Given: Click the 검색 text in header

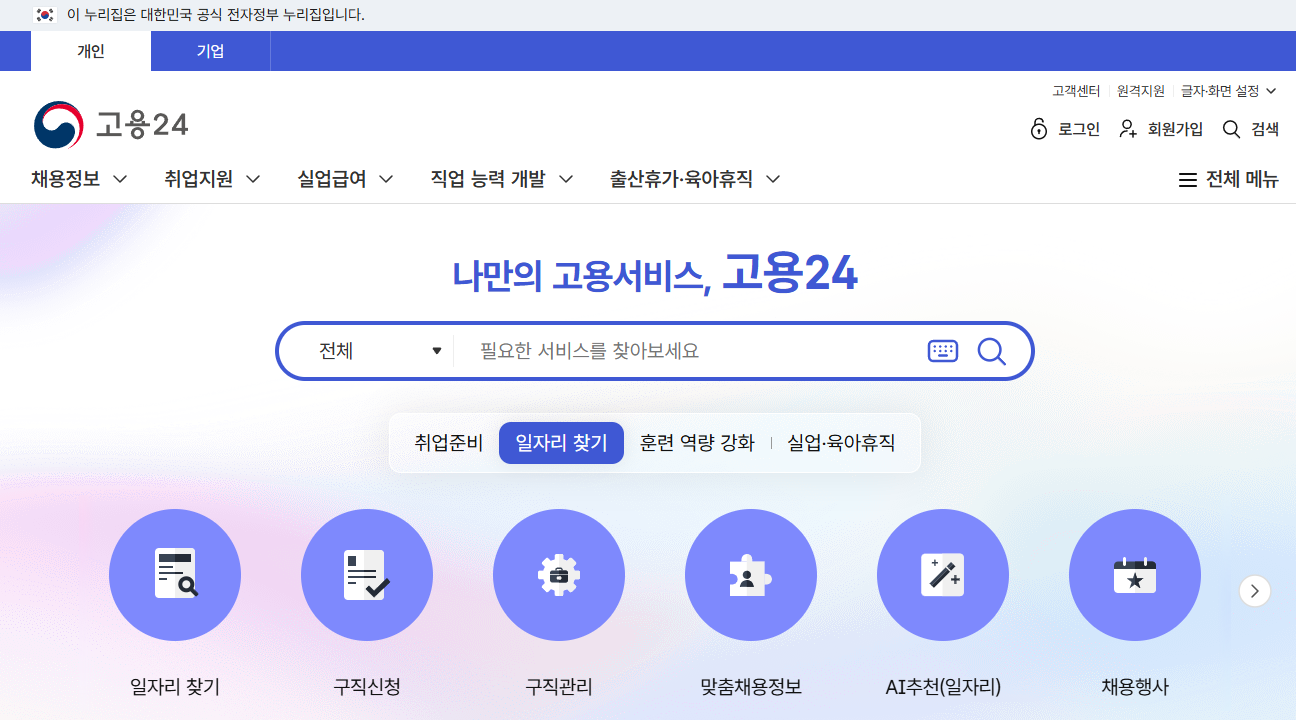Looking at the screenshot, I should [x=1265, y=129].
